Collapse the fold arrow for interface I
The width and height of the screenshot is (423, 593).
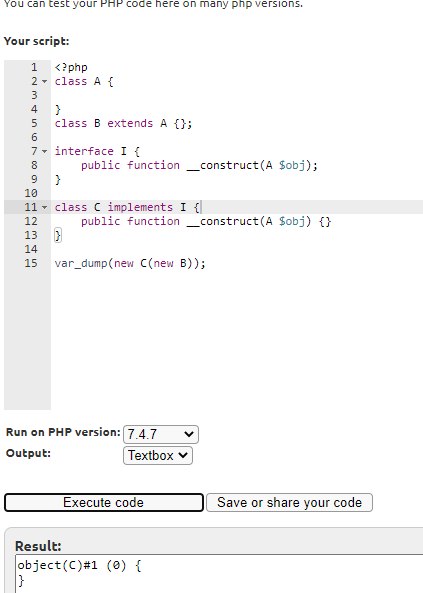click(44, 151)
